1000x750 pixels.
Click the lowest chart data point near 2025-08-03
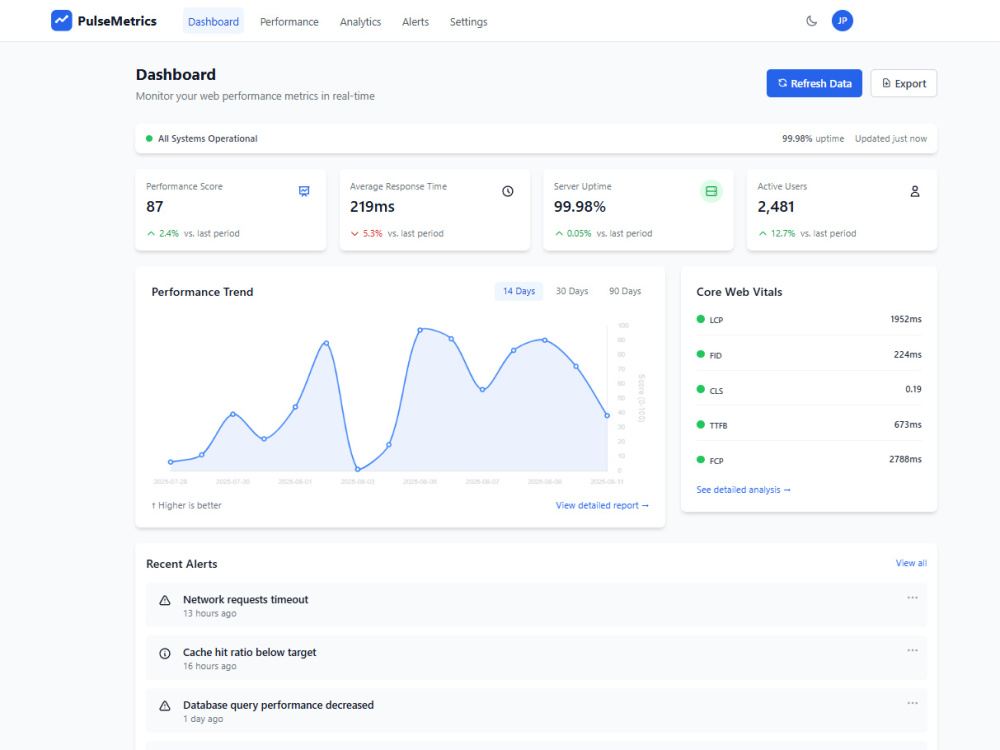tap(358, 469)
